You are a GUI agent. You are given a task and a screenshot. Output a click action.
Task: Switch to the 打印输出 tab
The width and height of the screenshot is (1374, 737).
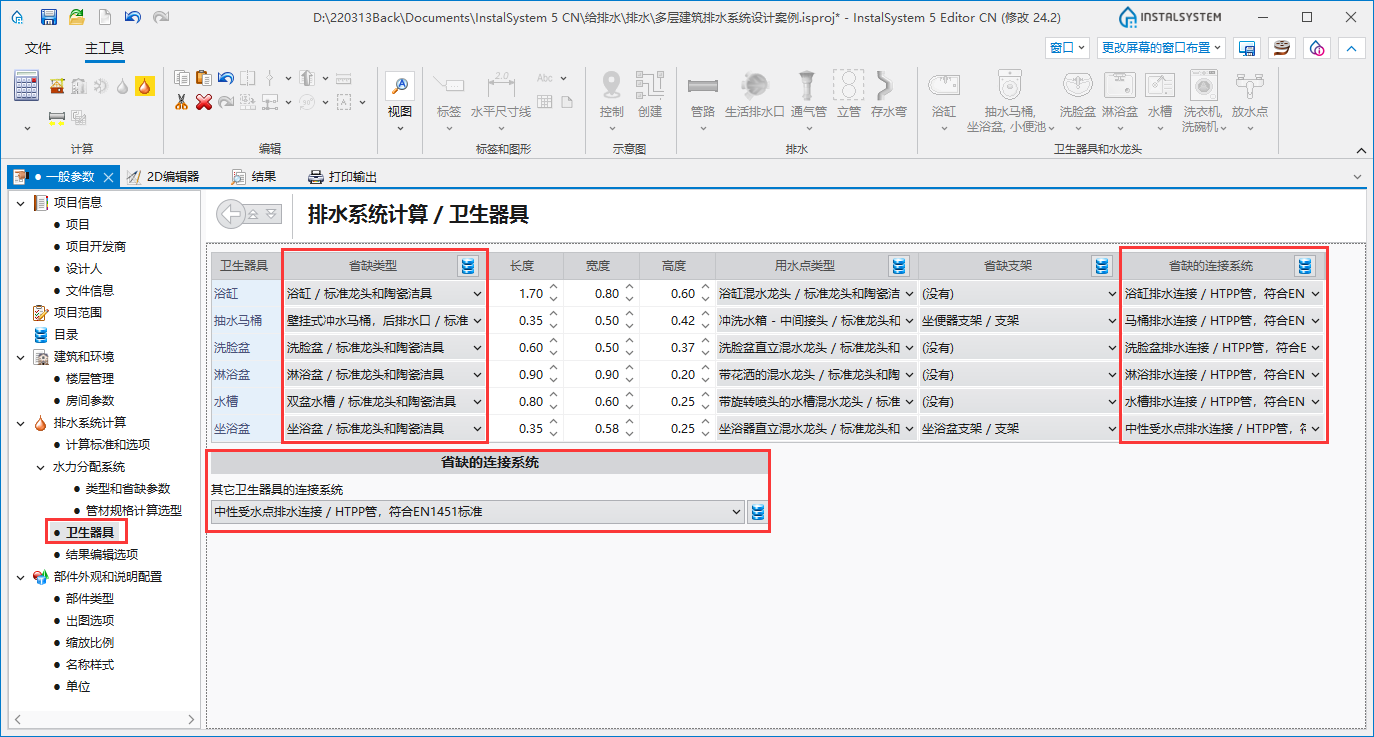pos(342,176)
